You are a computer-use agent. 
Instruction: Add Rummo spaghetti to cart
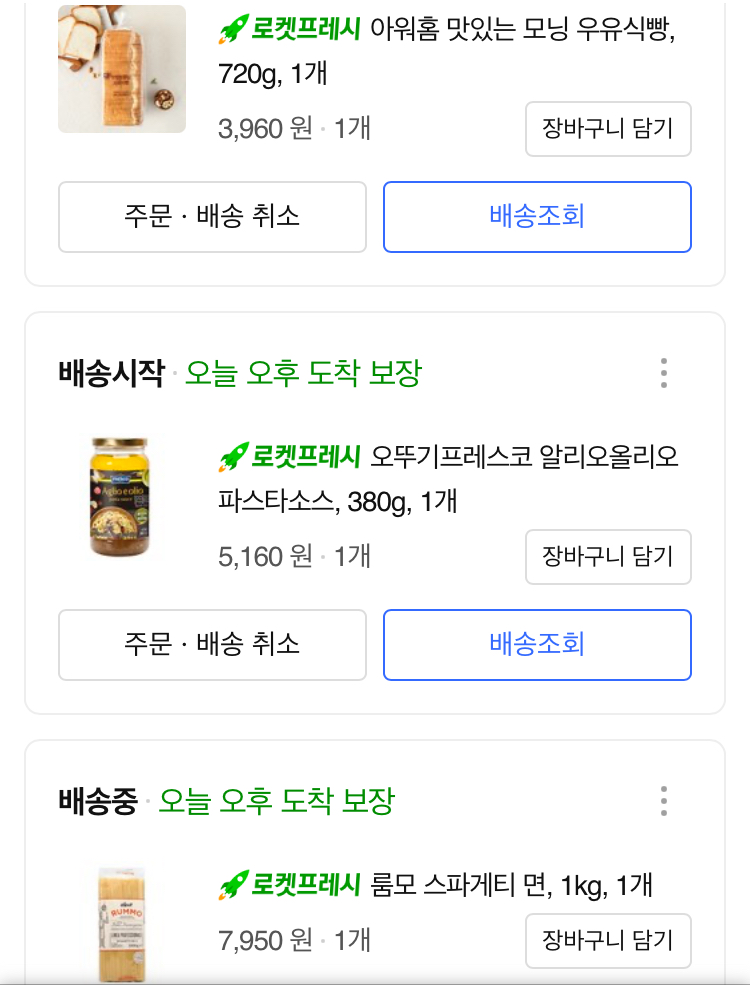pos(608,941)
